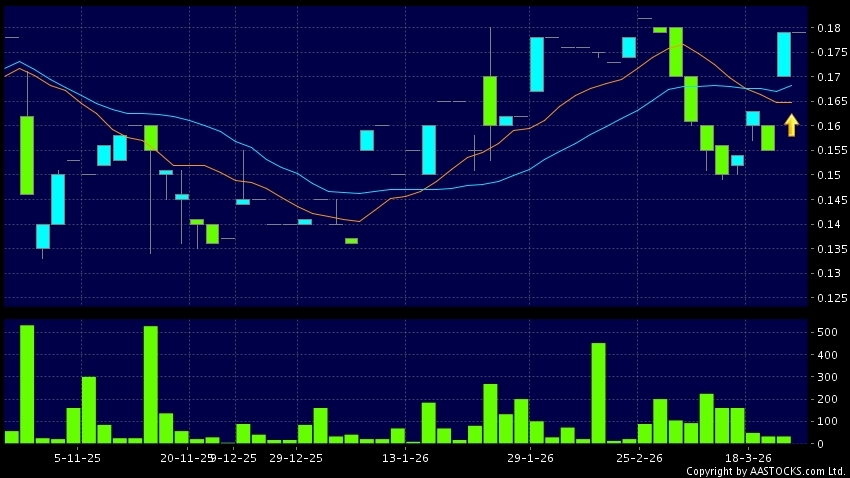Click the 0.125 price axis label
Image resolution: width=850 pixels, height=478 pixels.
point(831,298)
